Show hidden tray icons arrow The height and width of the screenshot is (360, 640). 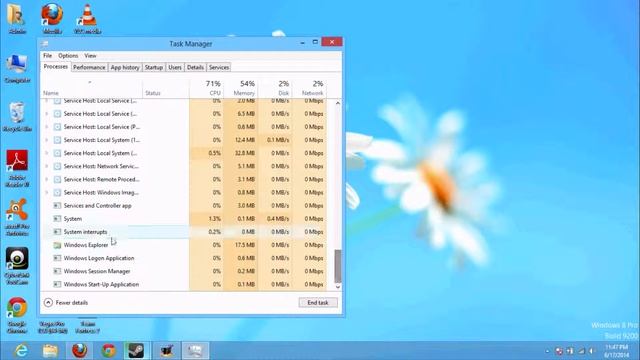pos(547,351)
